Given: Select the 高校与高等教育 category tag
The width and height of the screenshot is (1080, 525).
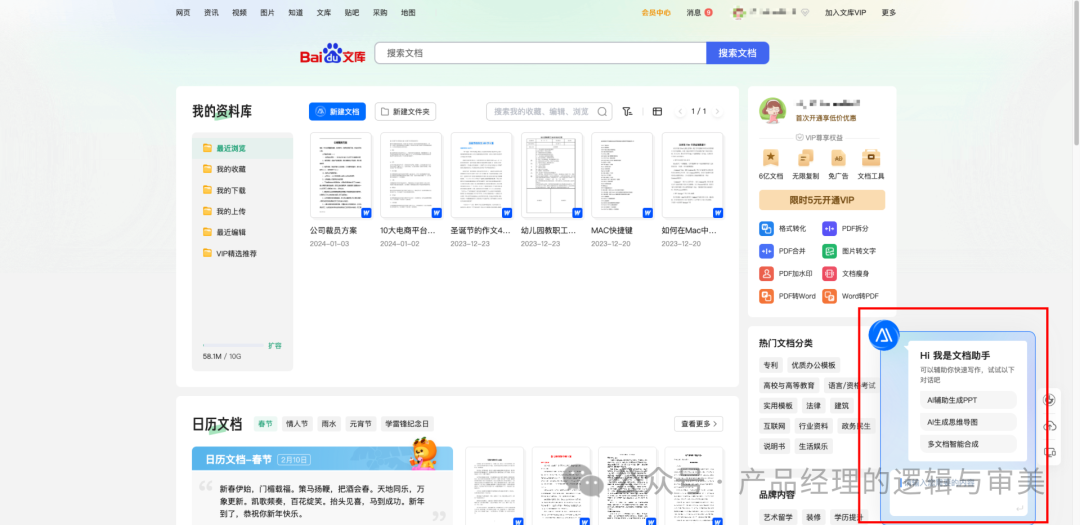Looking at the screenshot, I should point(789,385).
